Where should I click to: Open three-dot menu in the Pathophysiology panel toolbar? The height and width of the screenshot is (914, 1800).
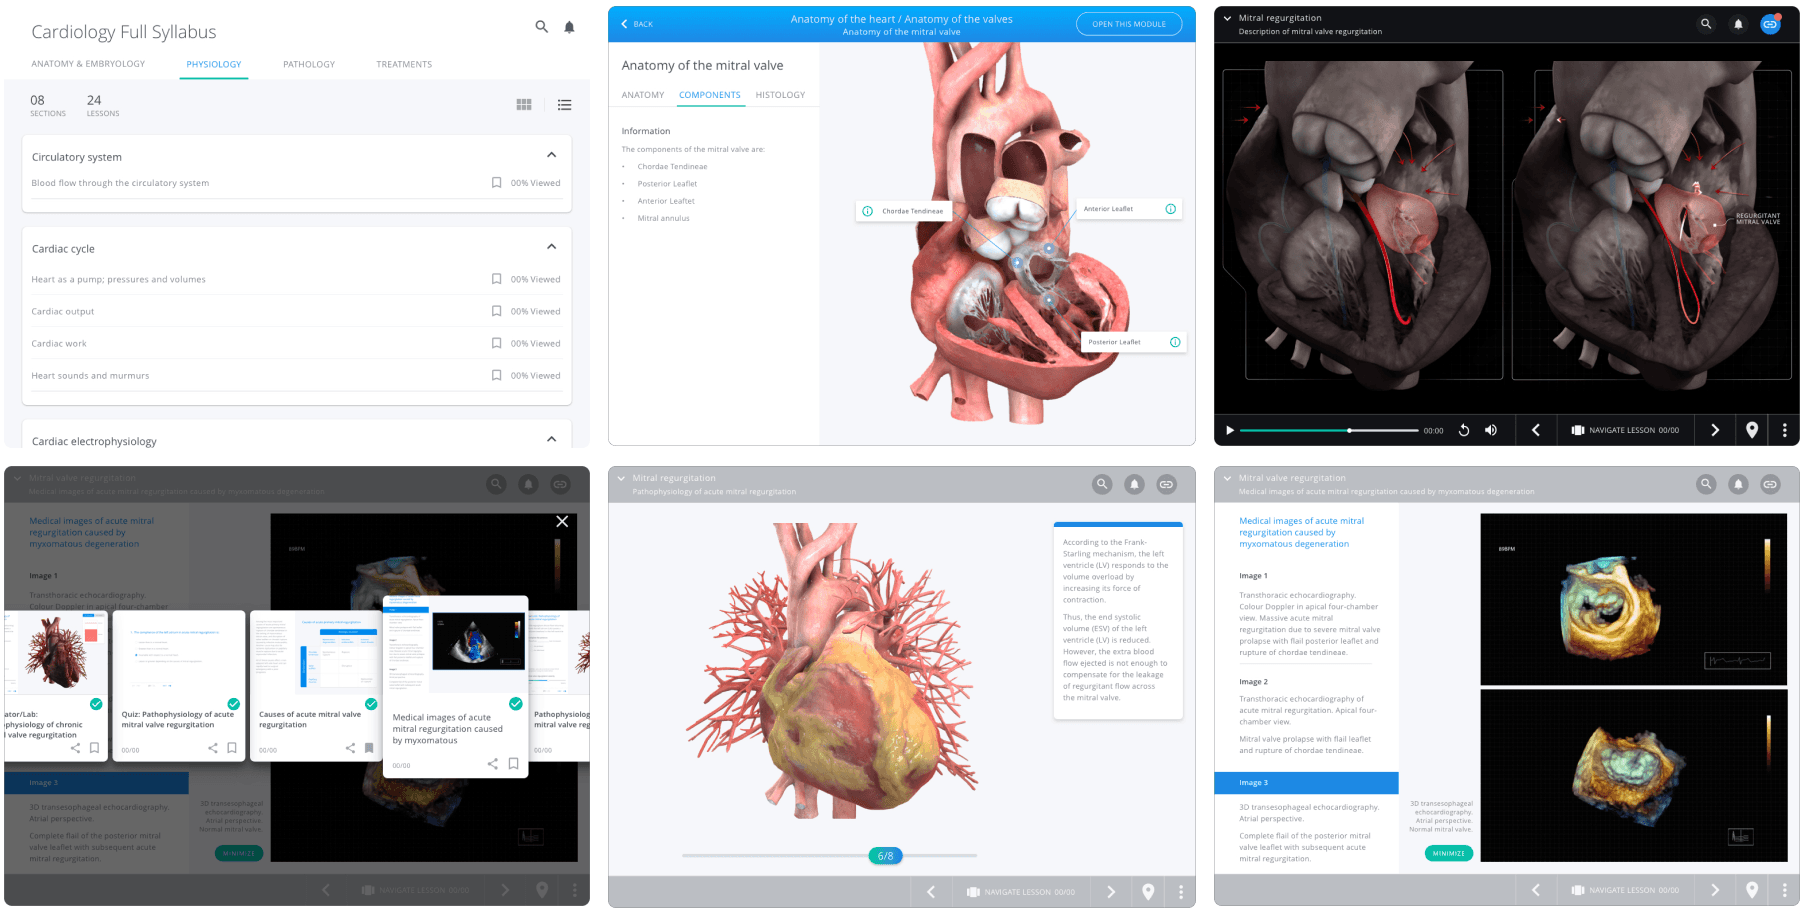tap(1181, 892)
